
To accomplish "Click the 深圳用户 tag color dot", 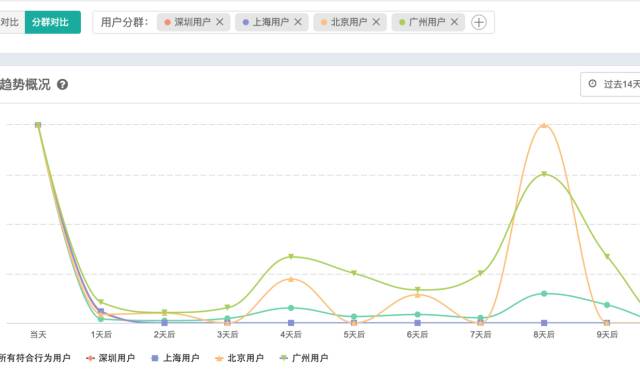I will click(167, 22).
